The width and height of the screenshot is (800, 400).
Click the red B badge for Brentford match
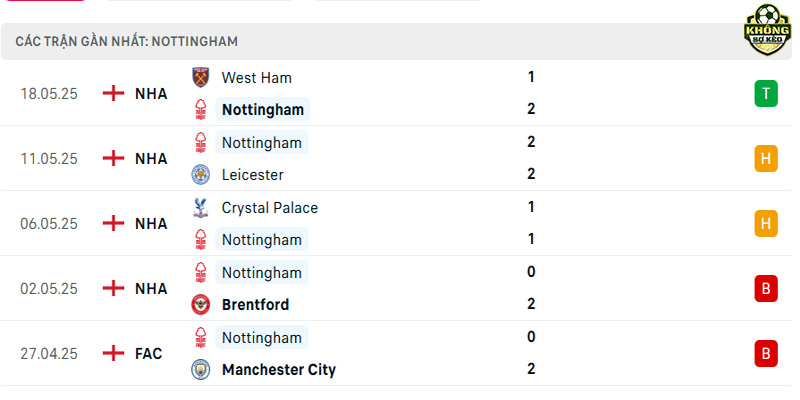(766, 289)
